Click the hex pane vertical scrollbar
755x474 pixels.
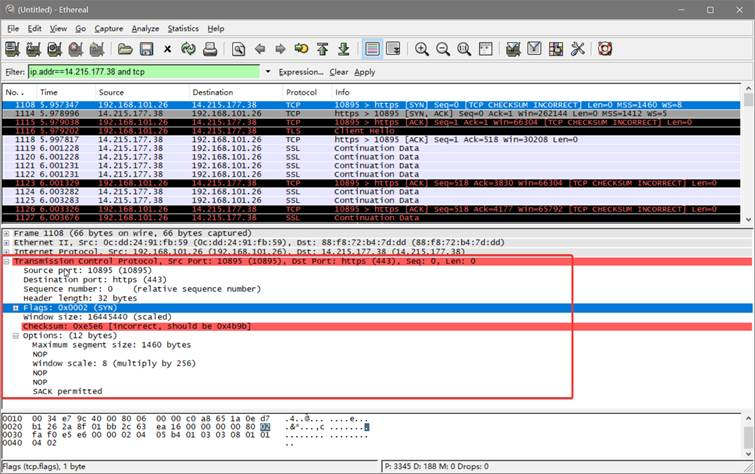point(748,436)
